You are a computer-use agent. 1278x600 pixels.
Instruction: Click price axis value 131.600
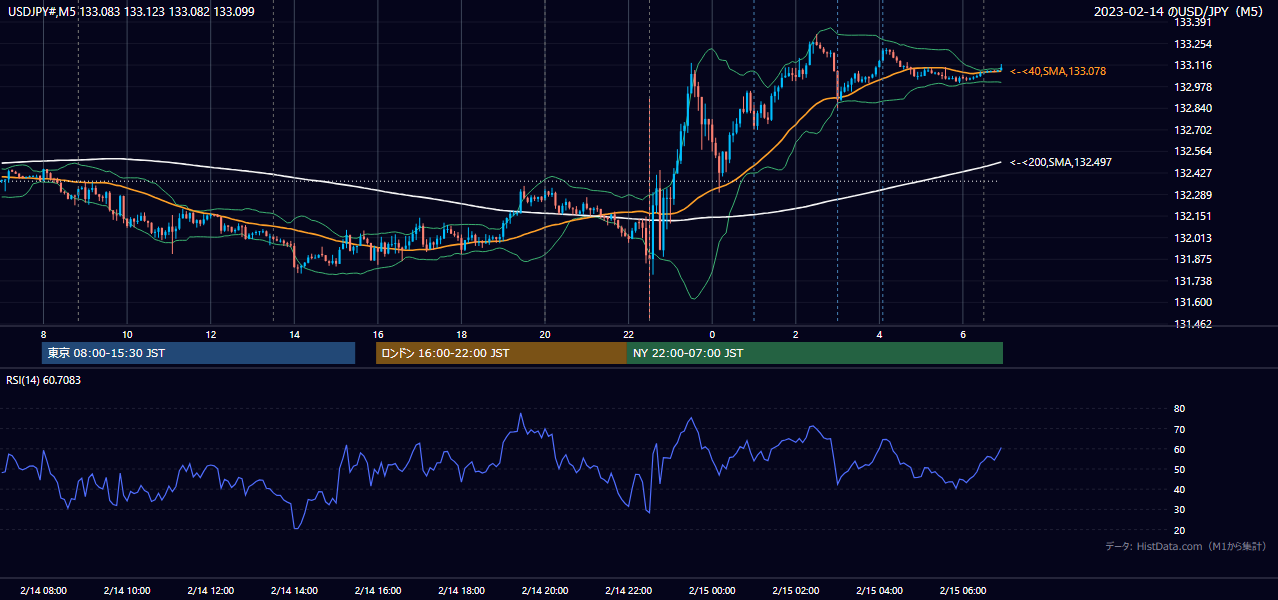(x=1193, y=303)
